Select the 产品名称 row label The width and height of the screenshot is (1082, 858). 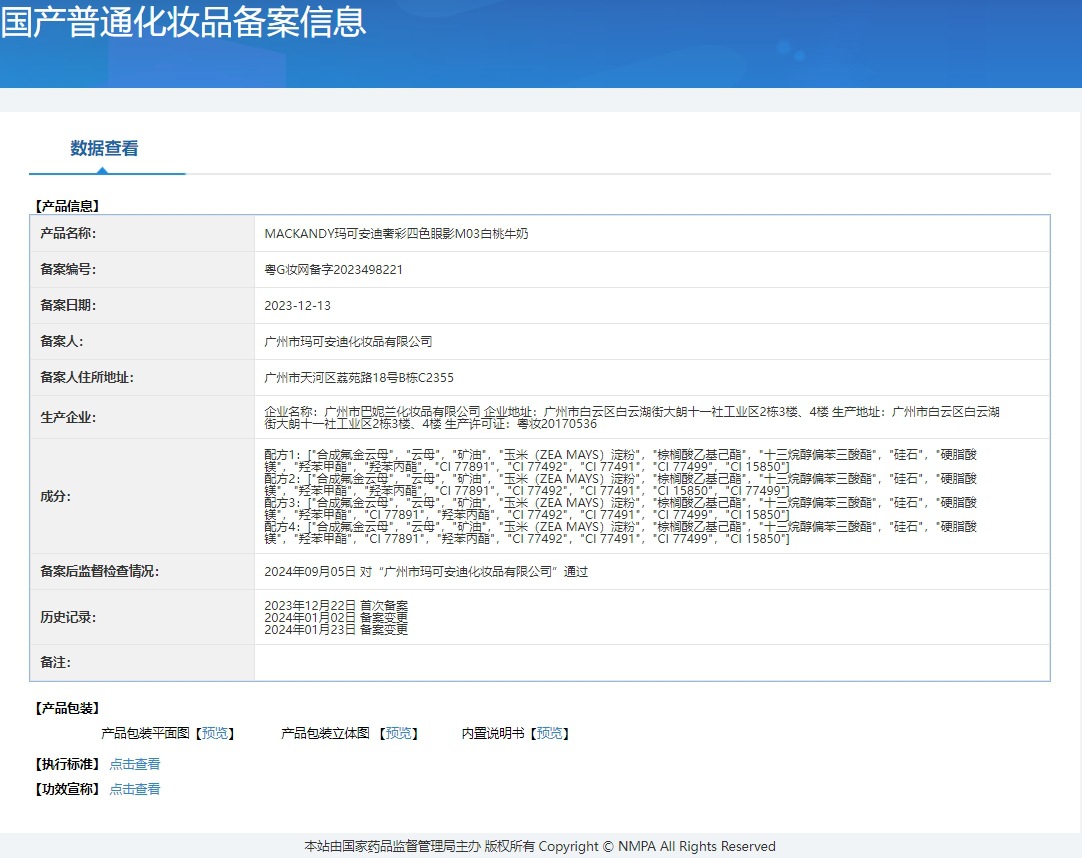[x=68, y=233]
